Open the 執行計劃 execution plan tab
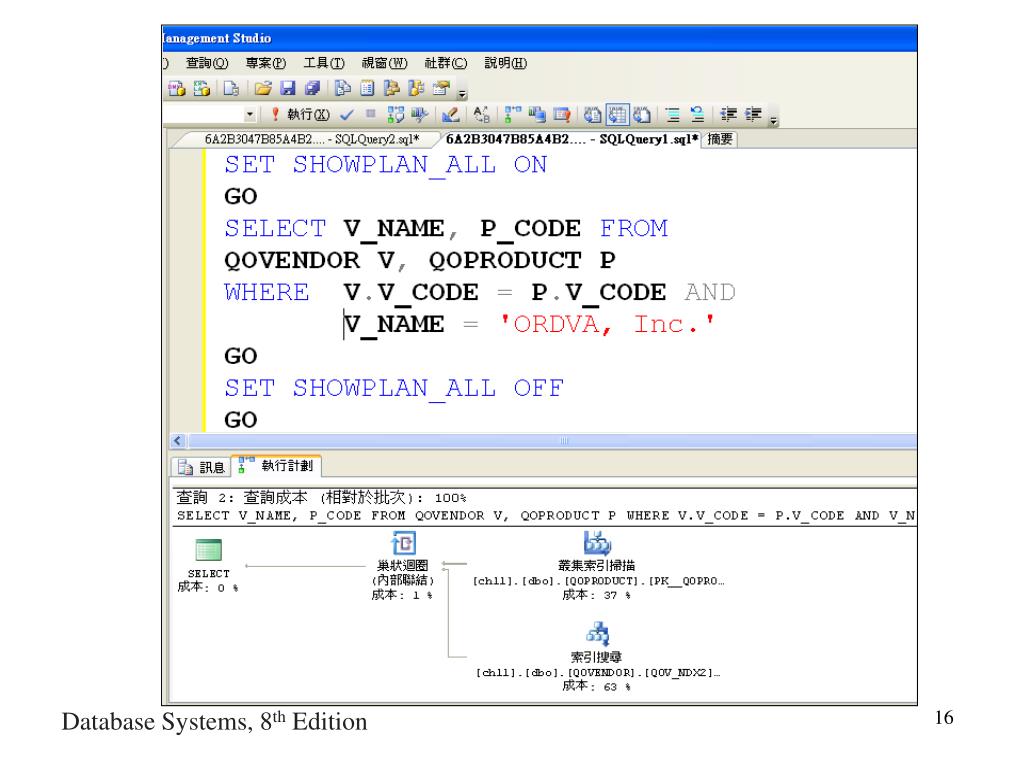Screen dimensions: 1024x768 coord(276,466)
